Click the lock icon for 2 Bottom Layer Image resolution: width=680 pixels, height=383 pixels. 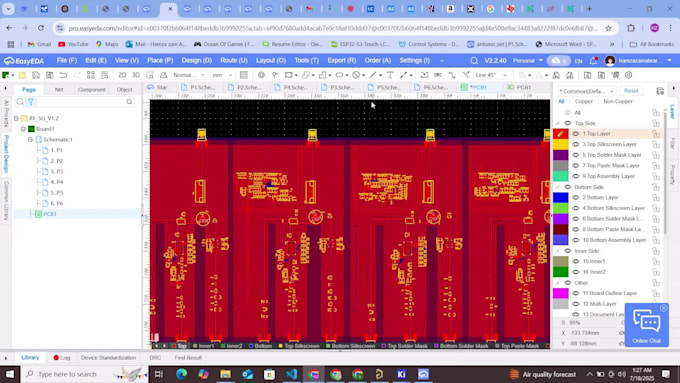coord(656,198)
